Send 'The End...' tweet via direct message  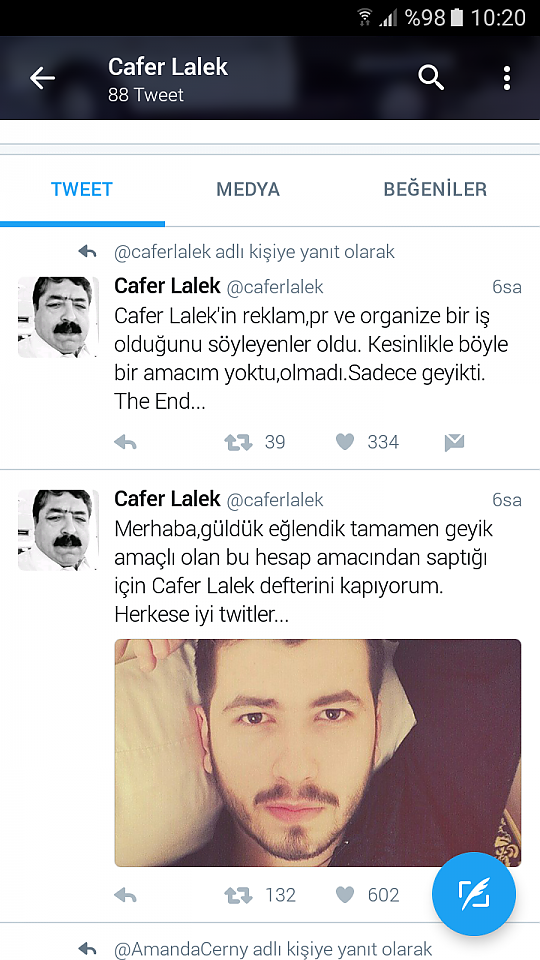tap(454, 442)
